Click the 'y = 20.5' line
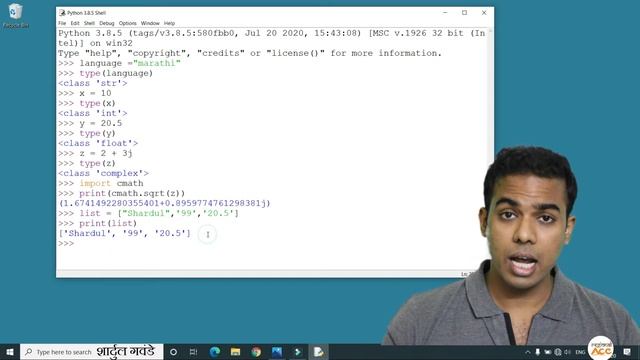 point(100,123)
